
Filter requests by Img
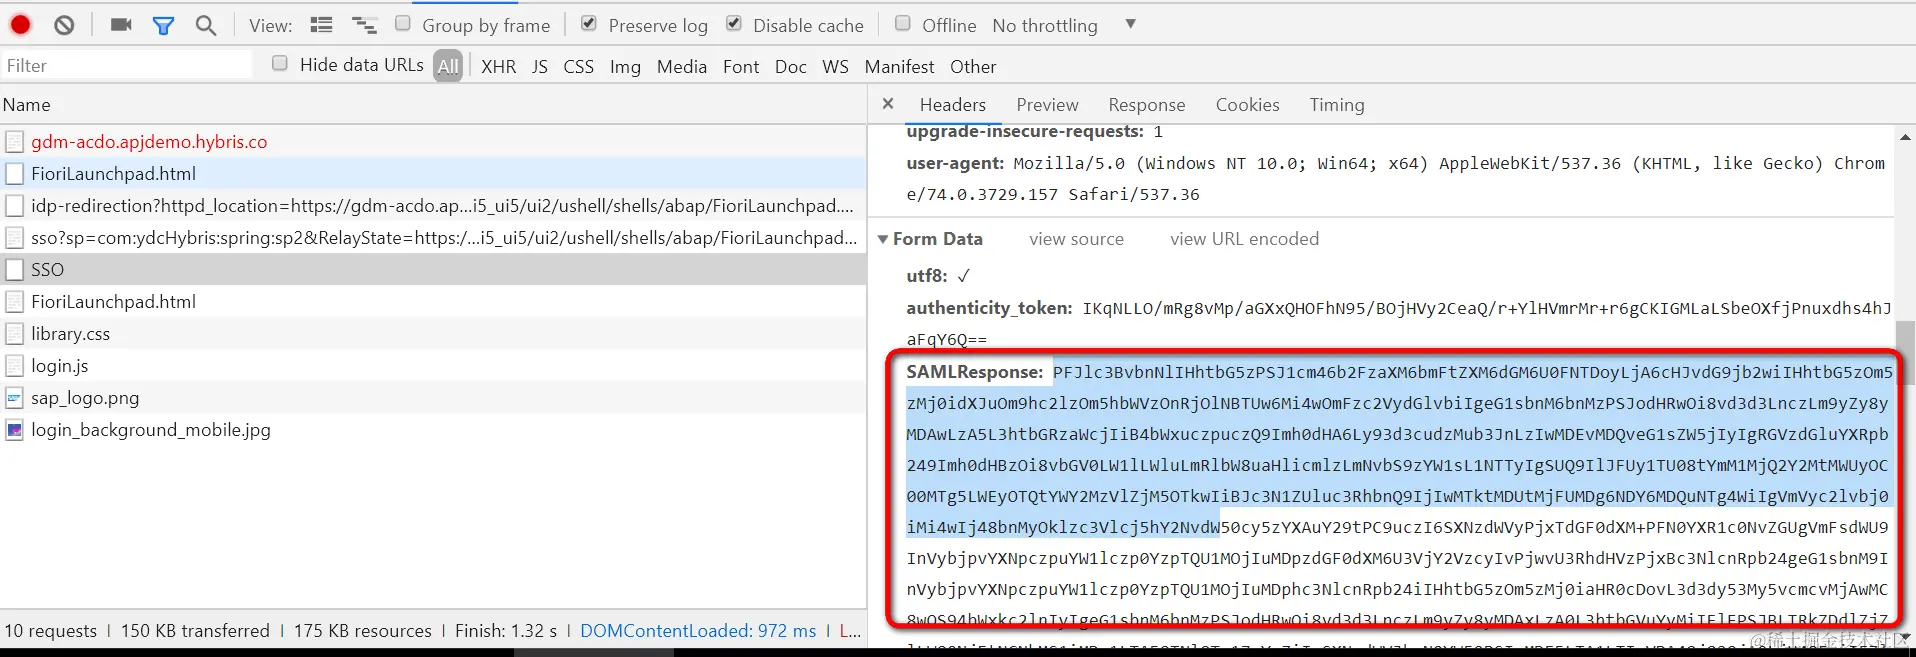point(625,66)
